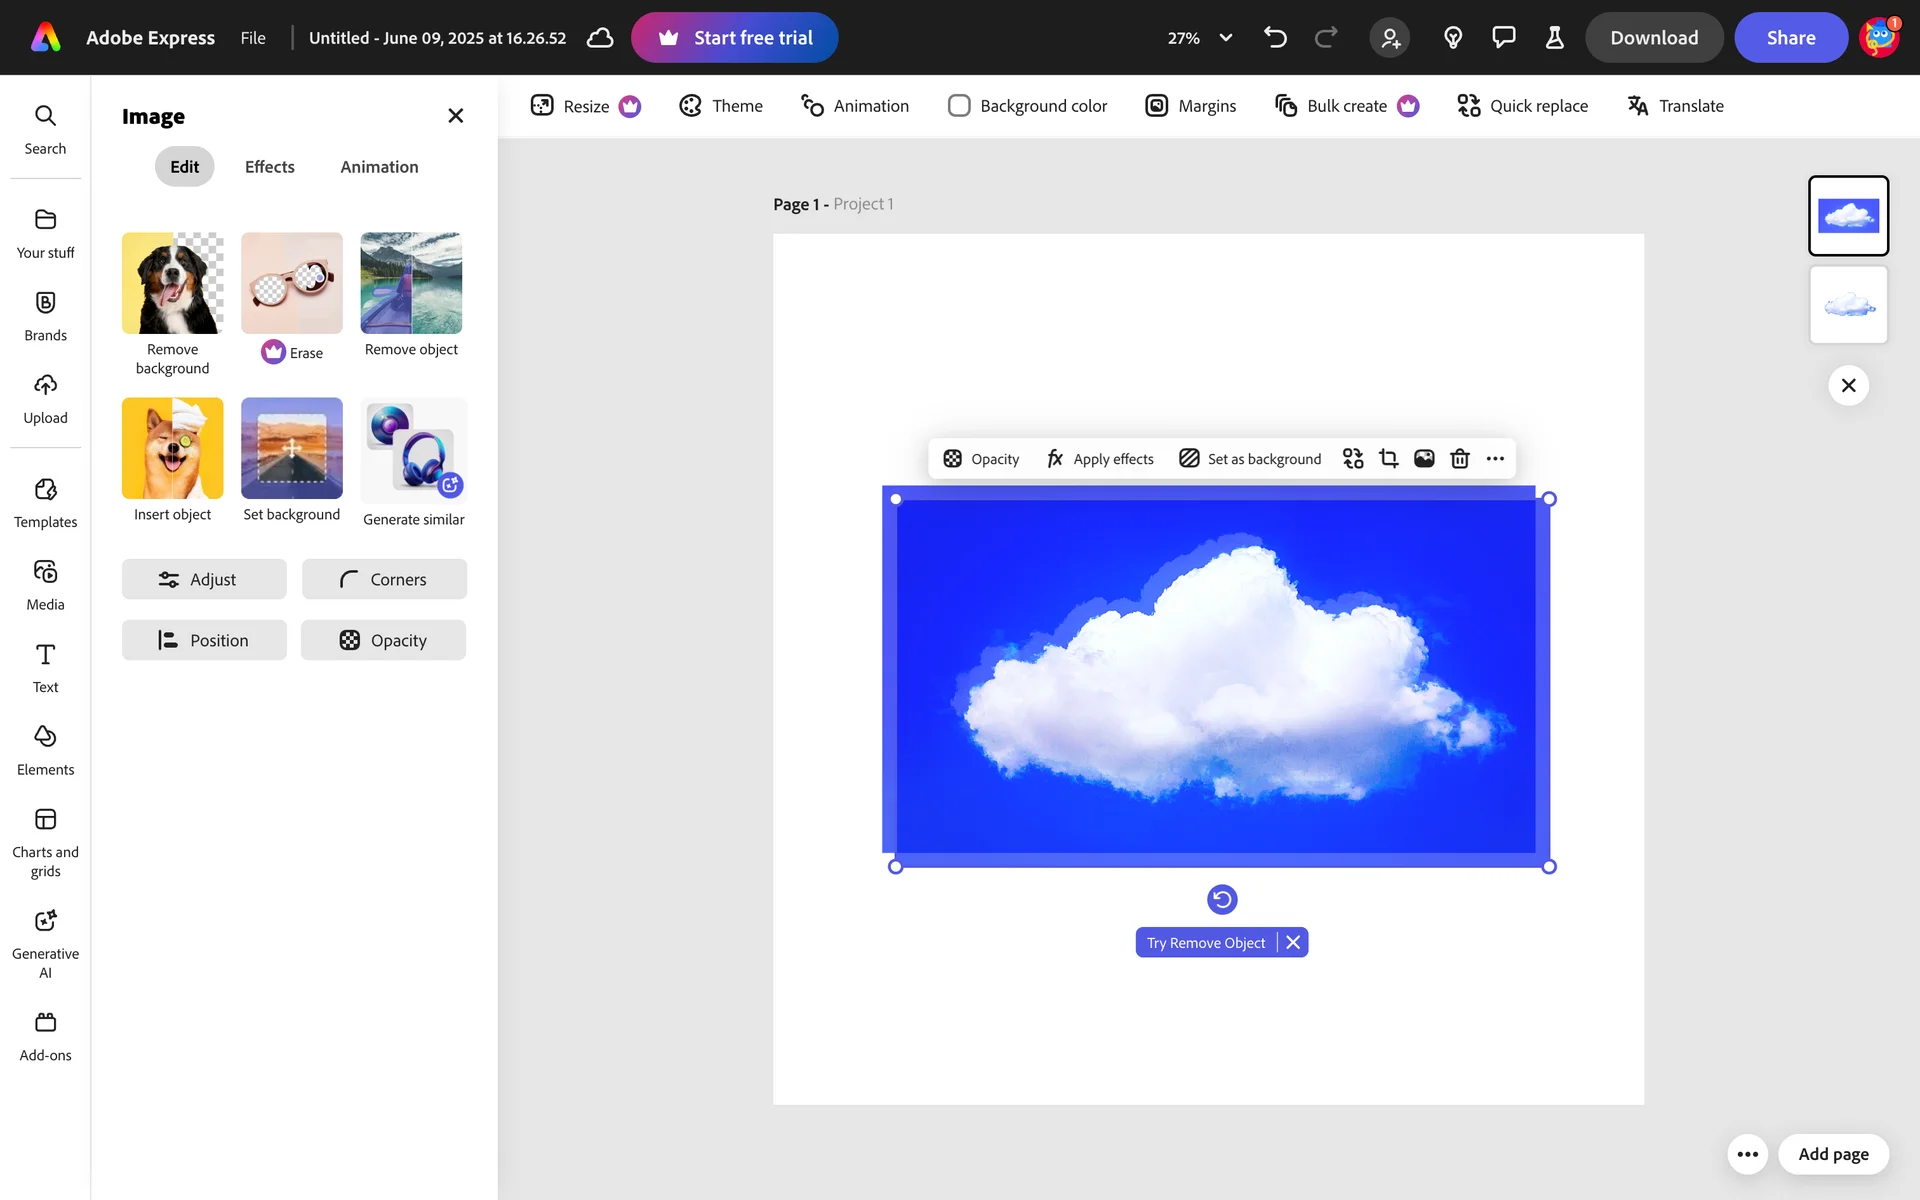The width and height of the screenshot is (1920, 1200).
Task: Click the Download button
Action: [1654, 38]
